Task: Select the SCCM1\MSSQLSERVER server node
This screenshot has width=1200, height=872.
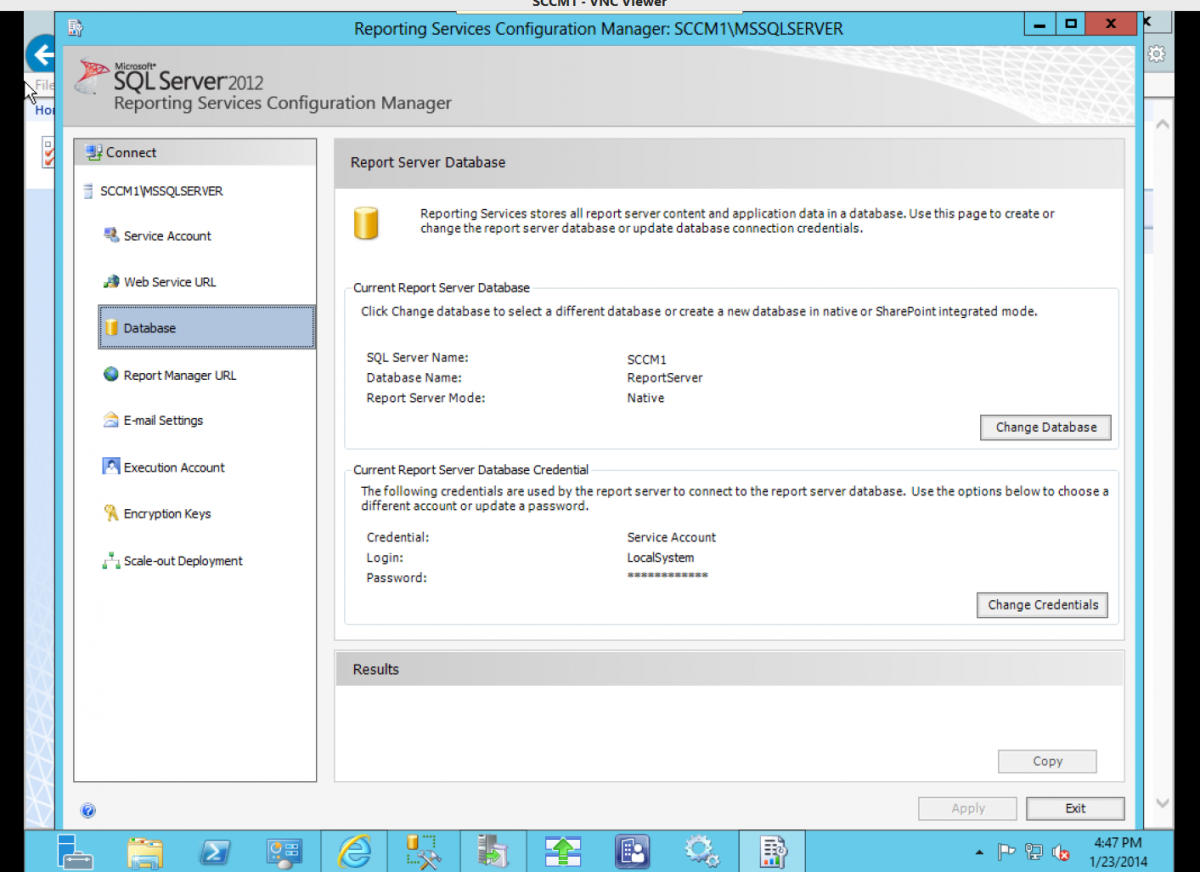Action: click(x=161, y=191)
